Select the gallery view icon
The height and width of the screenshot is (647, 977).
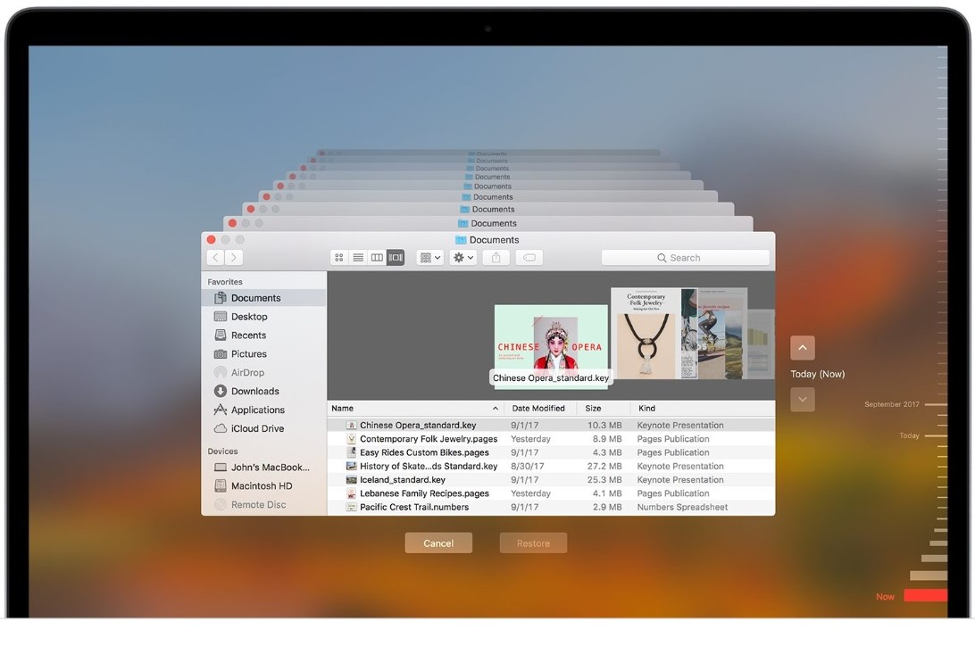395,257
